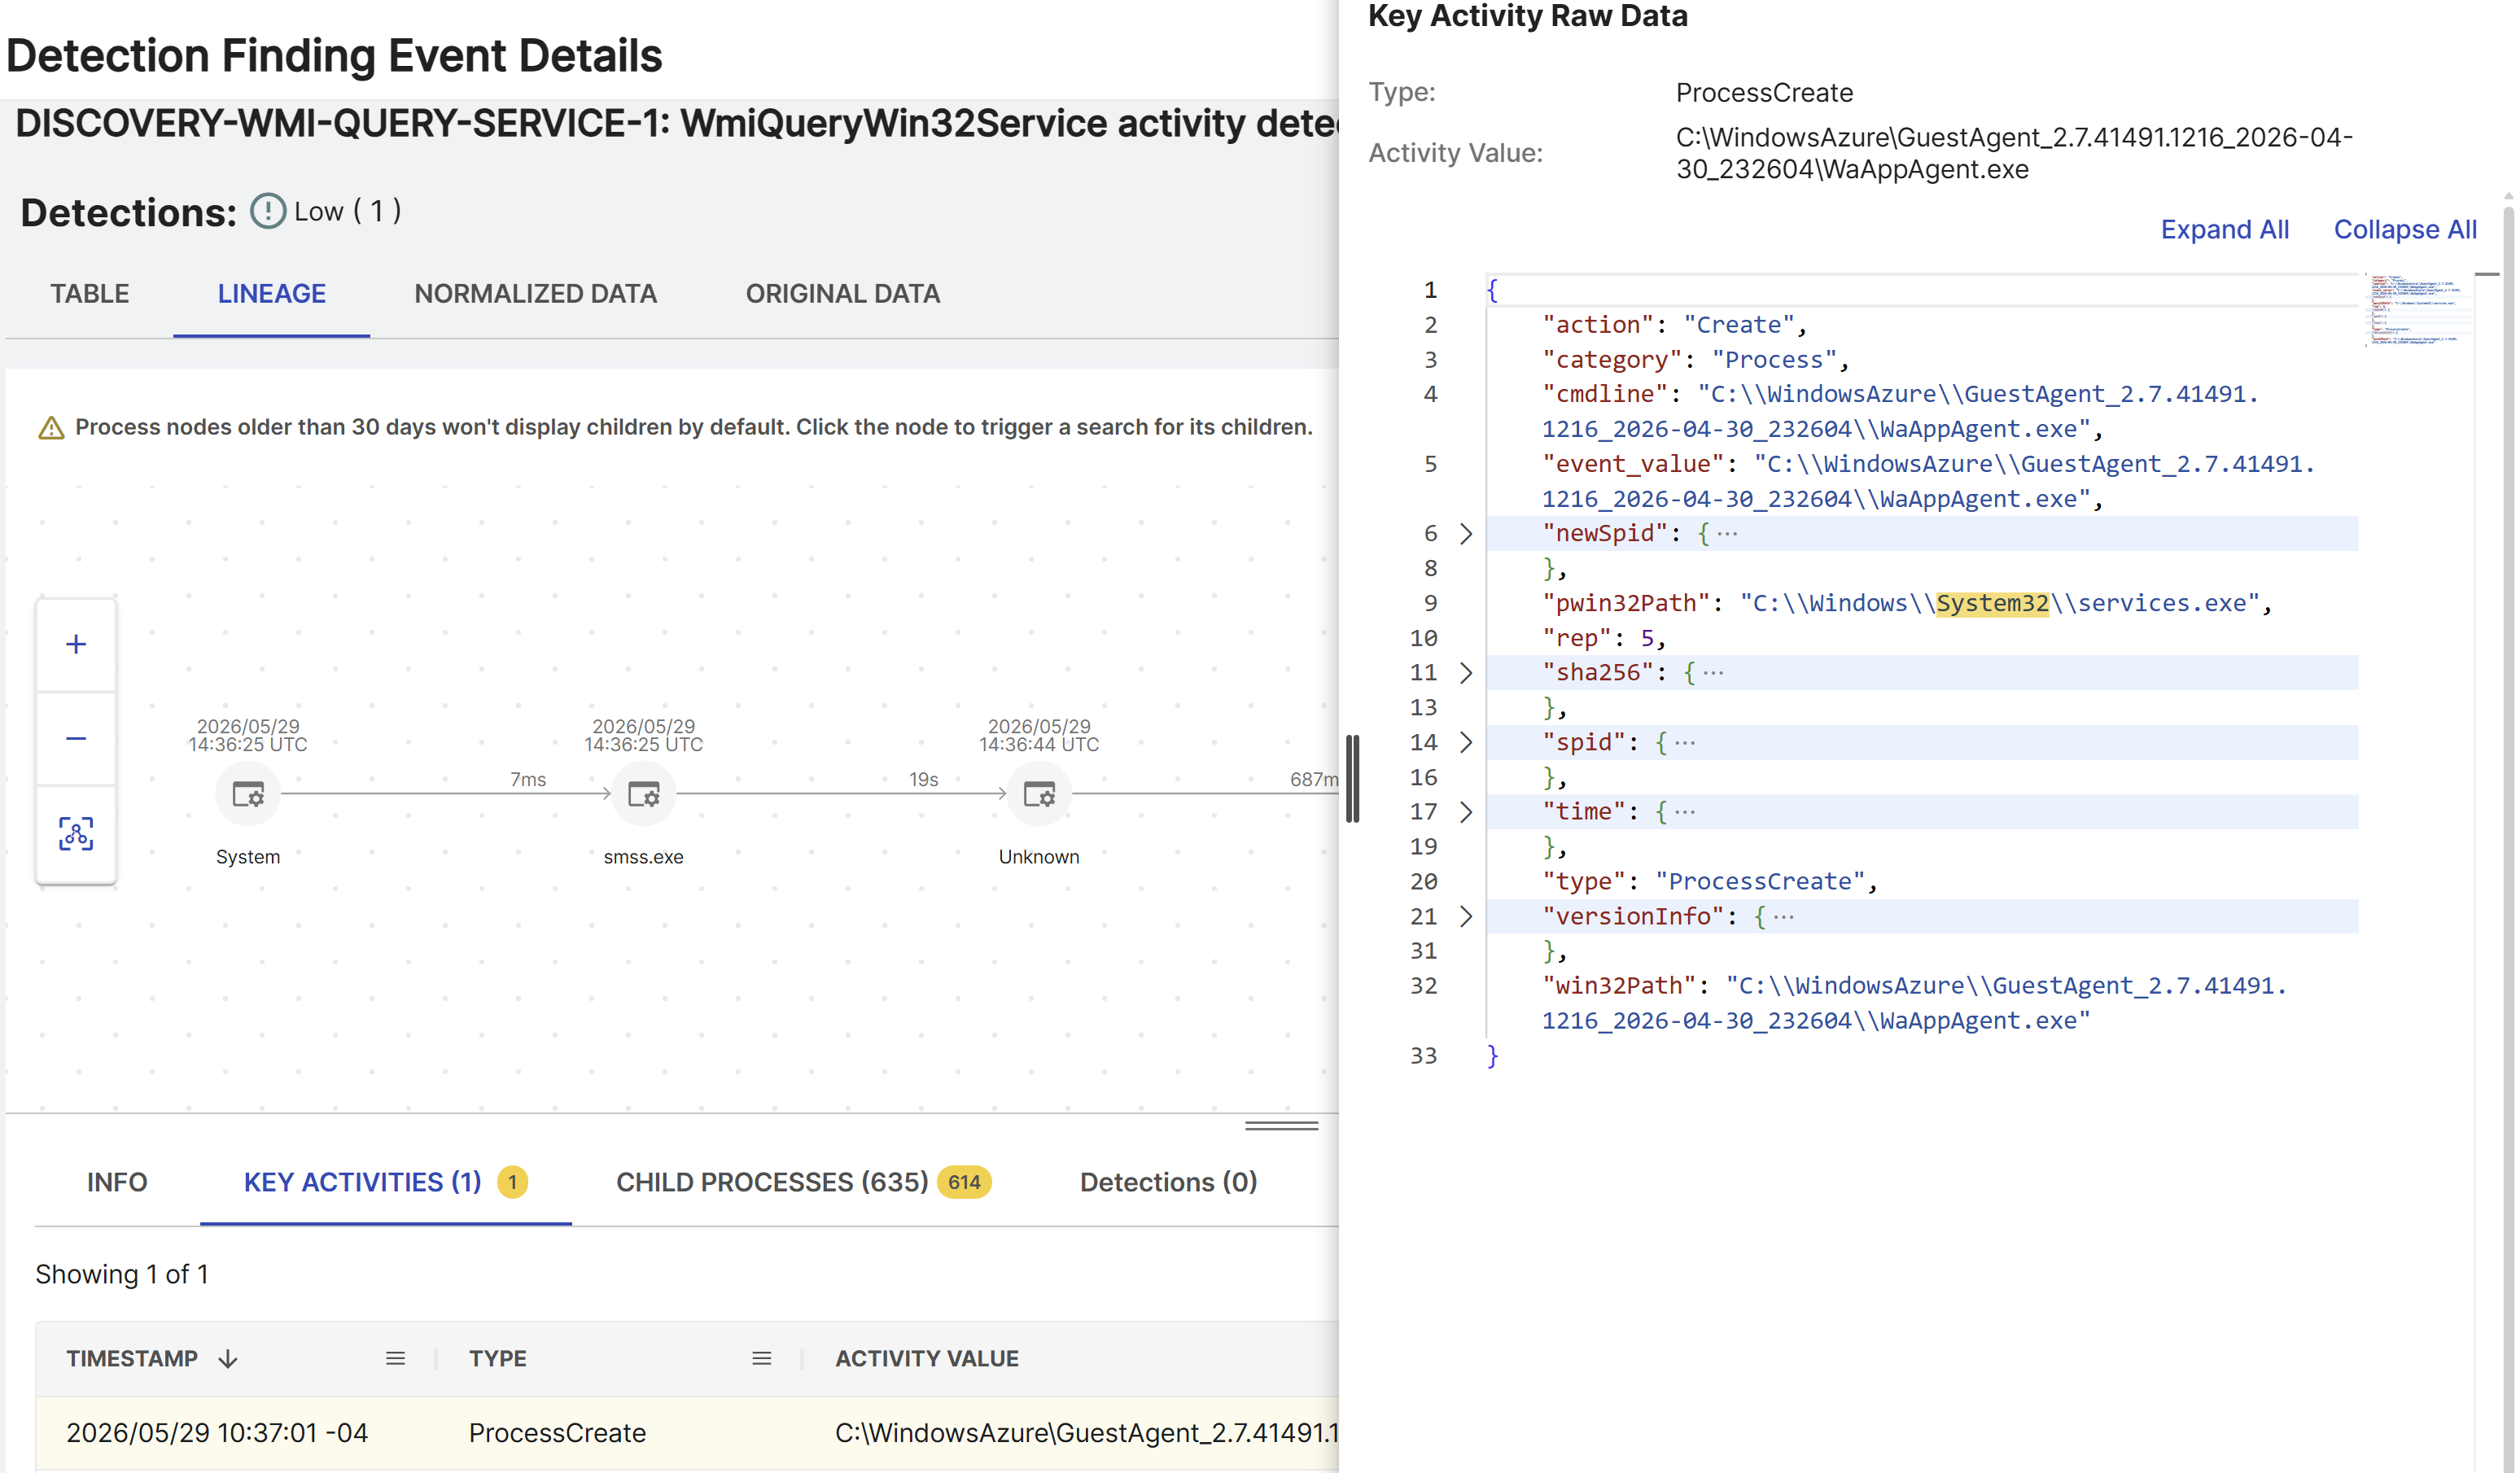This screenshot has width=2520, height=1473.
Task: Click the Type ProcessCreate value
Action: pyautogui.click(x=1764, y=92)
